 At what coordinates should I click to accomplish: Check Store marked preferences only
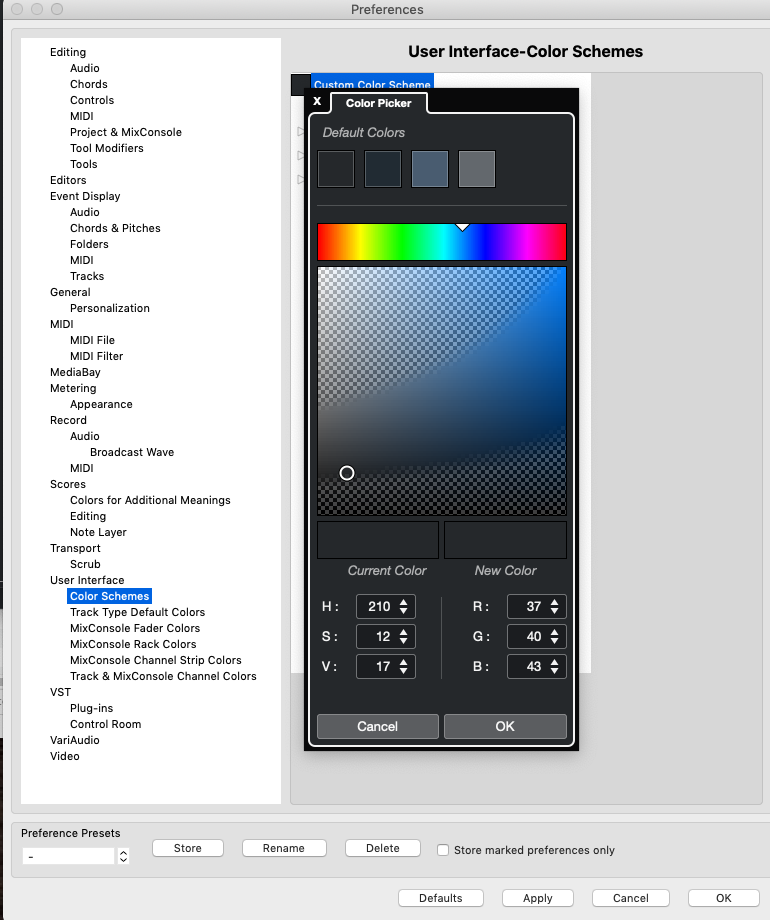click(443, 850)
